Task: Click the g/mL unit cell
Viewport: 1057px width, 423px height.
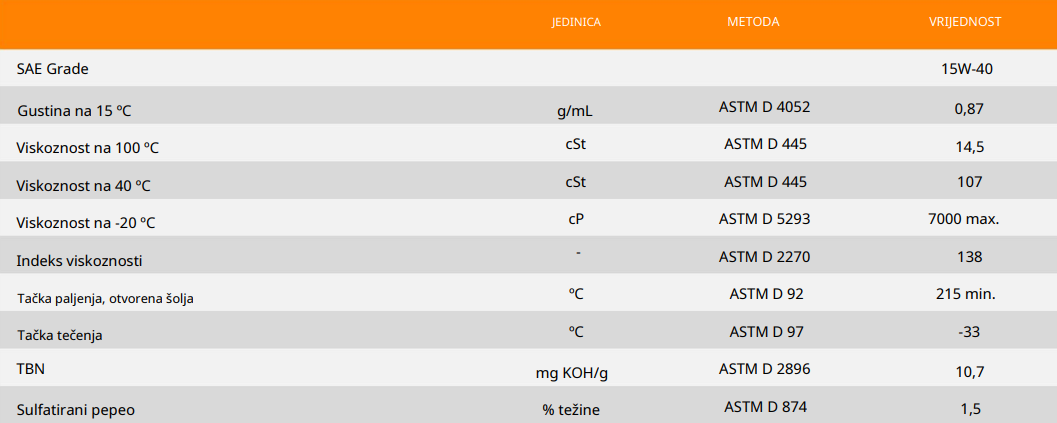Action: point(582,108)
